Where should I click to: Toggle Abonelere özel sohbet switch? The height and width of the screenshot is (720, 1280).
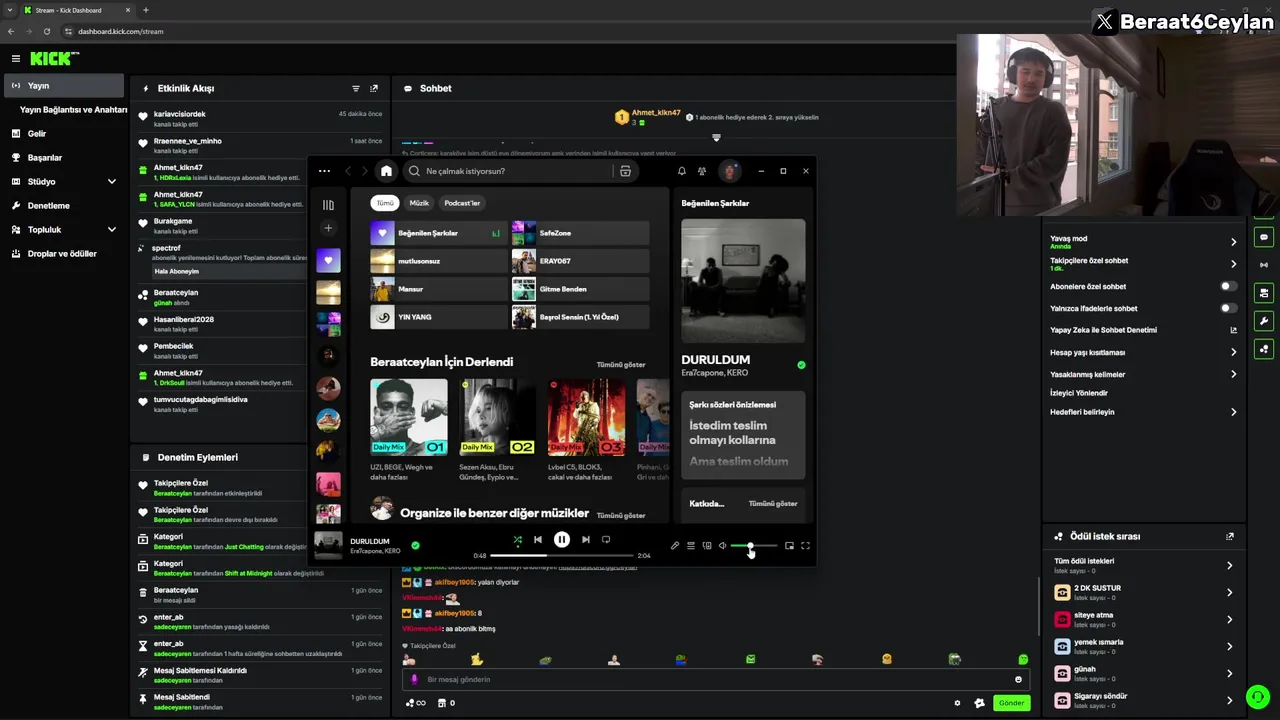[x=1228, y=286]
